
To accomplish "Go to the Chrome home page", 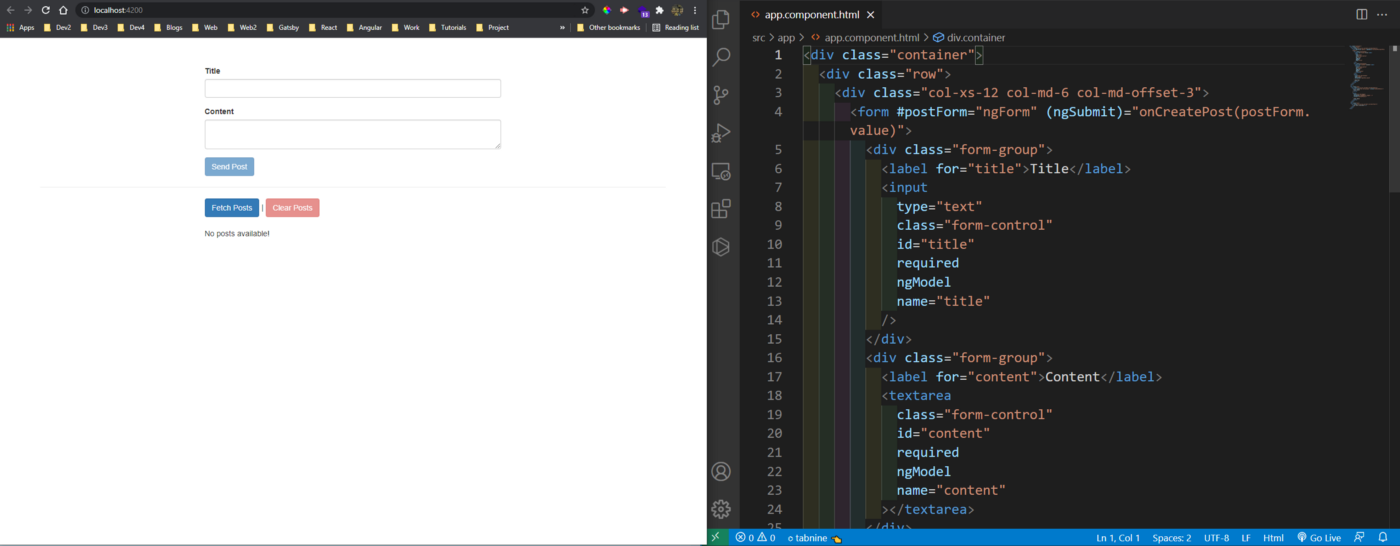I will click(x=63, y=10).
